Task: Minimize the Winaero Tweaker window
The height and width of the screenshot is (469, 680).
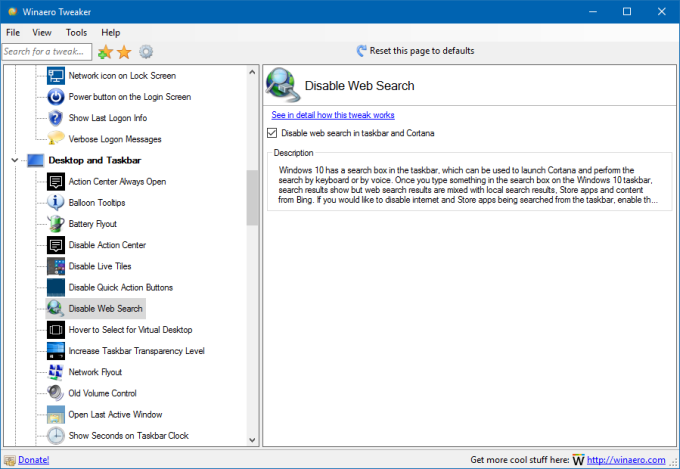Action: 593,12
